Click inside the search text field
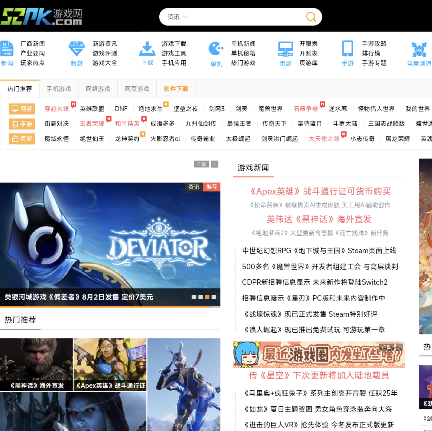The height and width of the screenshot is (431, 432). (x=246, y=17)
